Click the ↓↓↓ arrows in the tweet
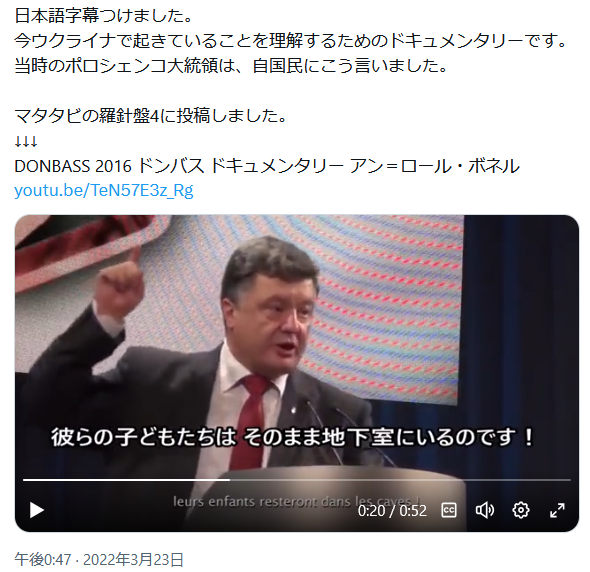The width and height of the screenshot is (590, 572). 26,141
